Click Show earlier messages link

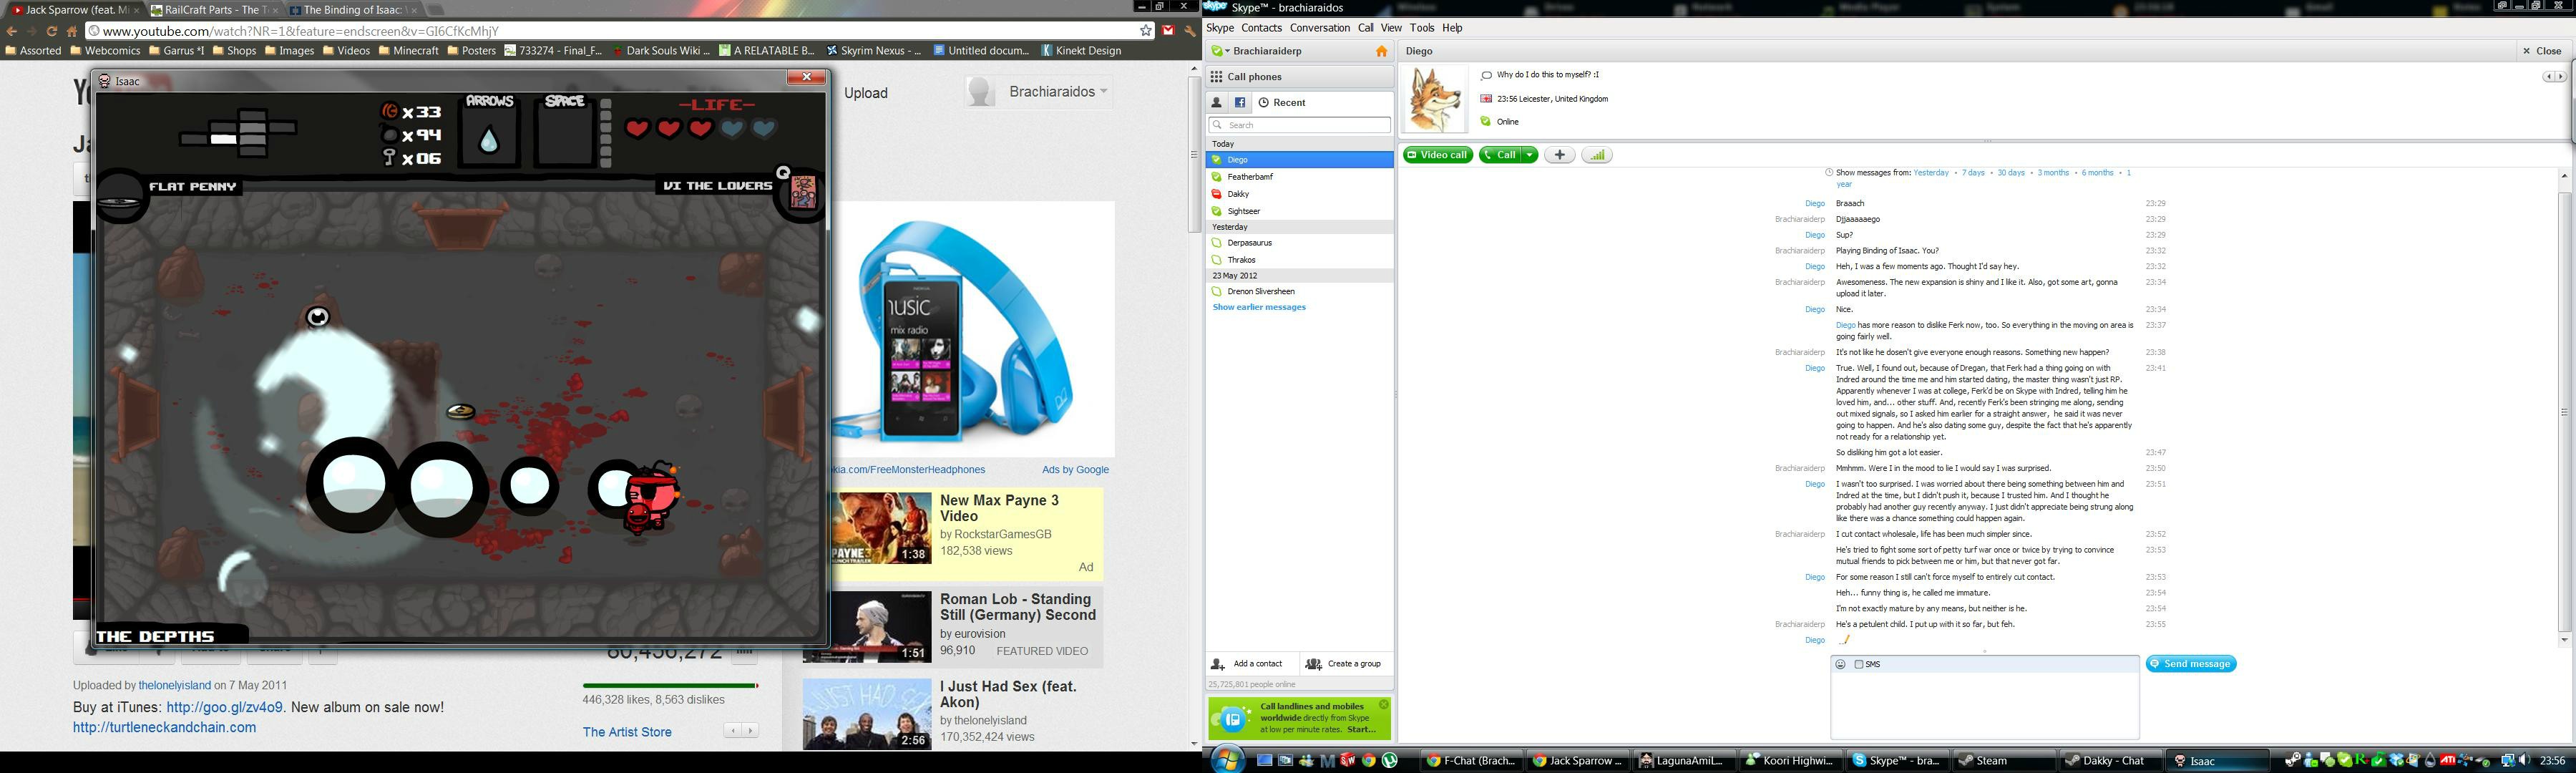1259,307
